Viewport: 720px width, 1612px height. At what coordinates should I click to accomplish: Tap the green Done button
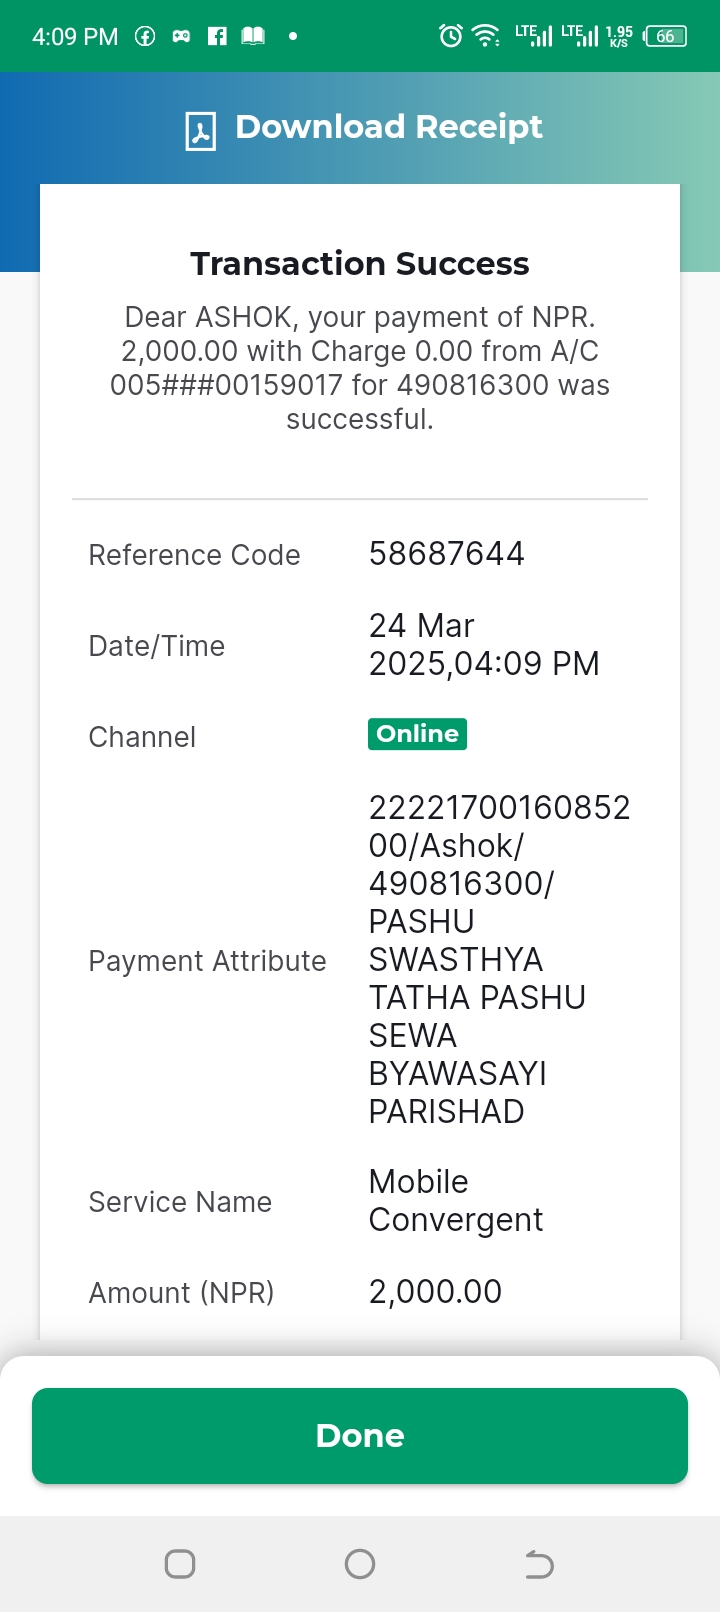pos(360,1435)
